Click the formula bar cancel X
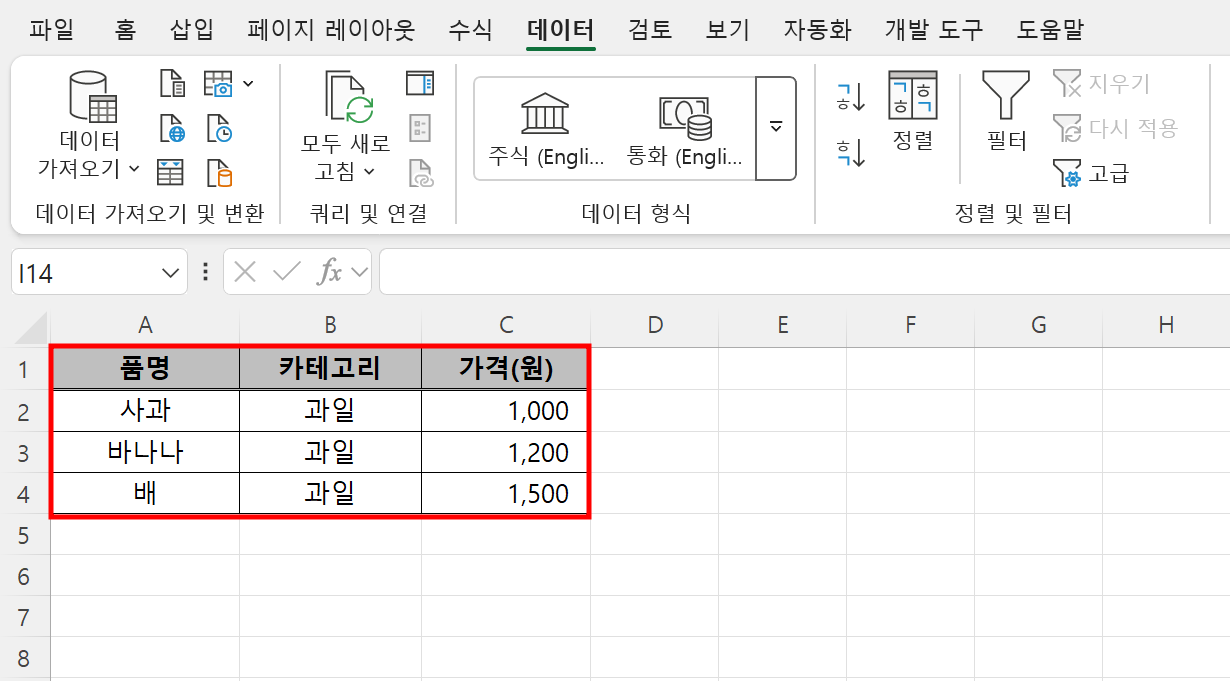1230x681 pixels. click(x=245, y=272)
